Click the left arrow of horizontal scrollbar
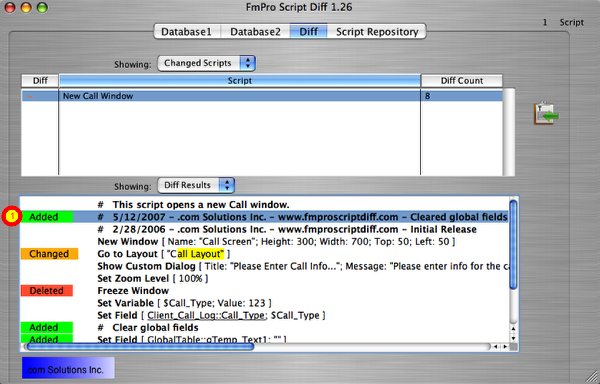600x384 pixels. point(496,347)
